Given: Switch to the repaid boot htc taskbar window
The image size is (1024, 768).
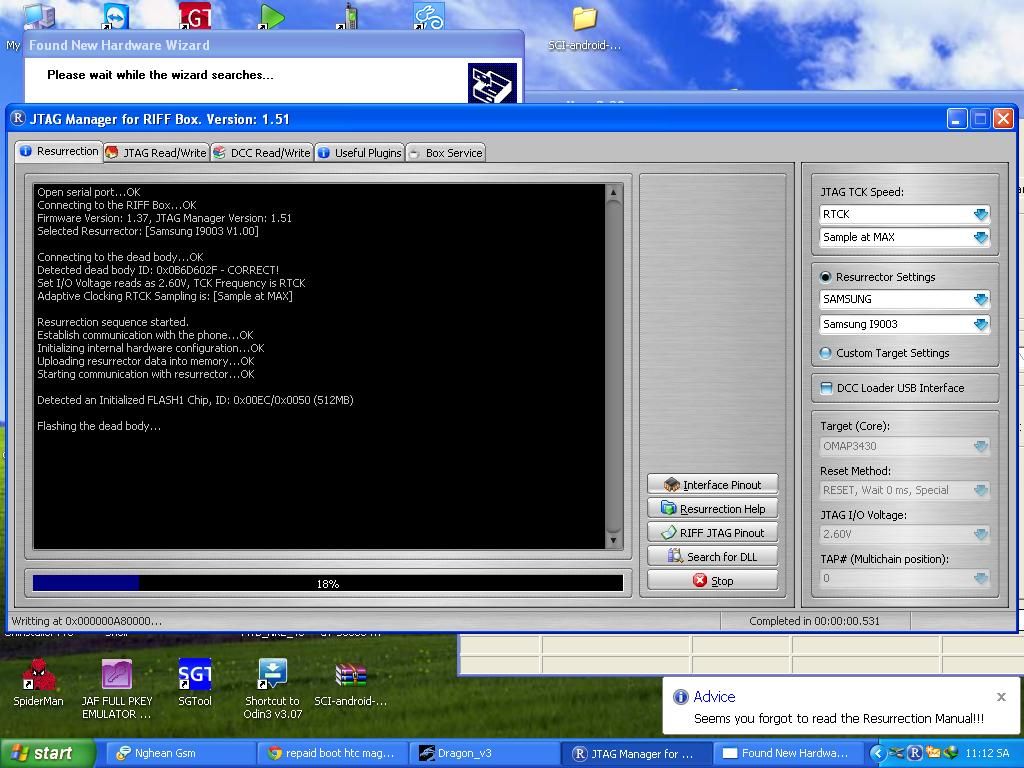Looking at the screenshot, I should (x=333, y=753).
